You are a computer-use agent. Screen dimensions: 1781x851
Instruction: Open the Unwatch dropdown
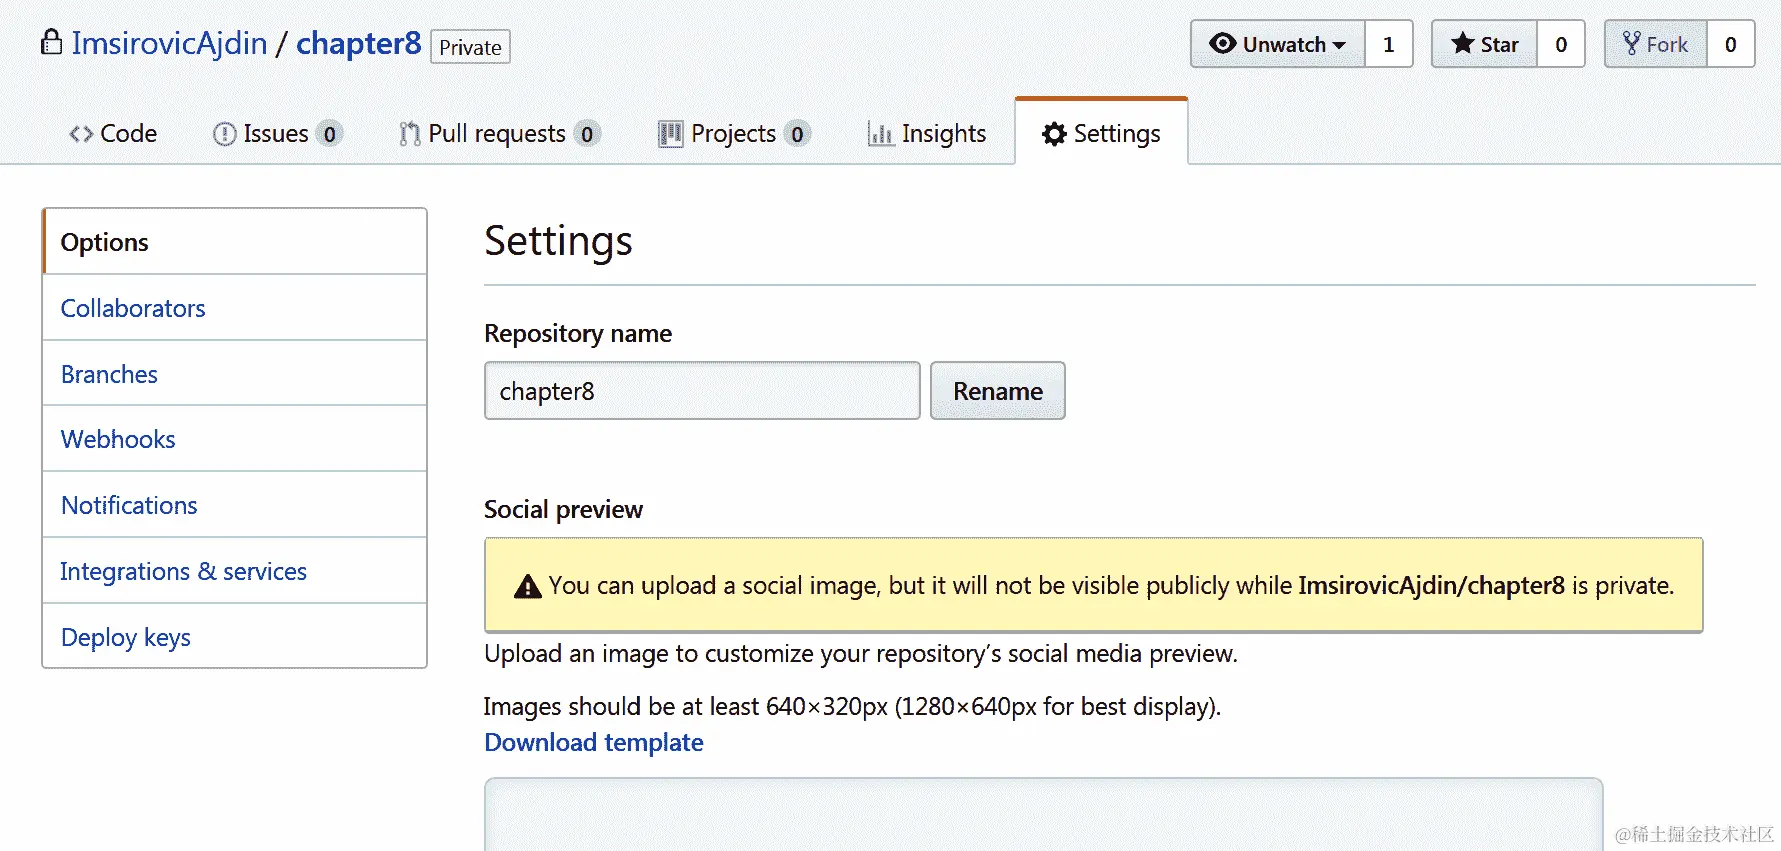(1278, 44)
